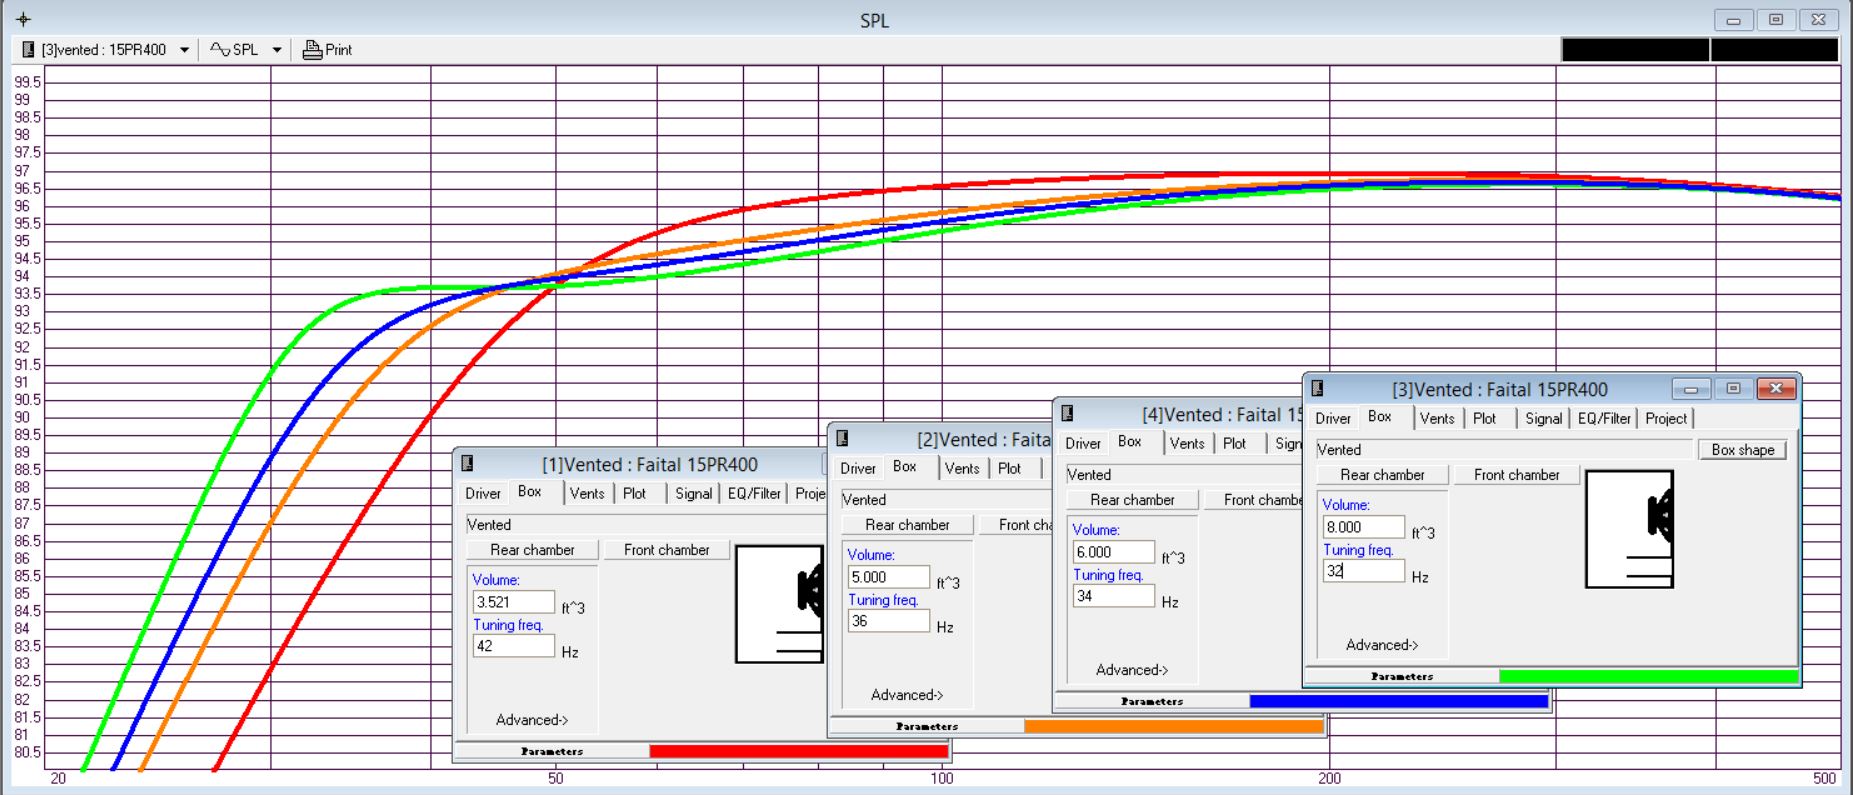The height and width of the screenshot is (795, 1853).
Task: Click Front chamber button in [3]Vented window
Action: [x=1517, y=475]
